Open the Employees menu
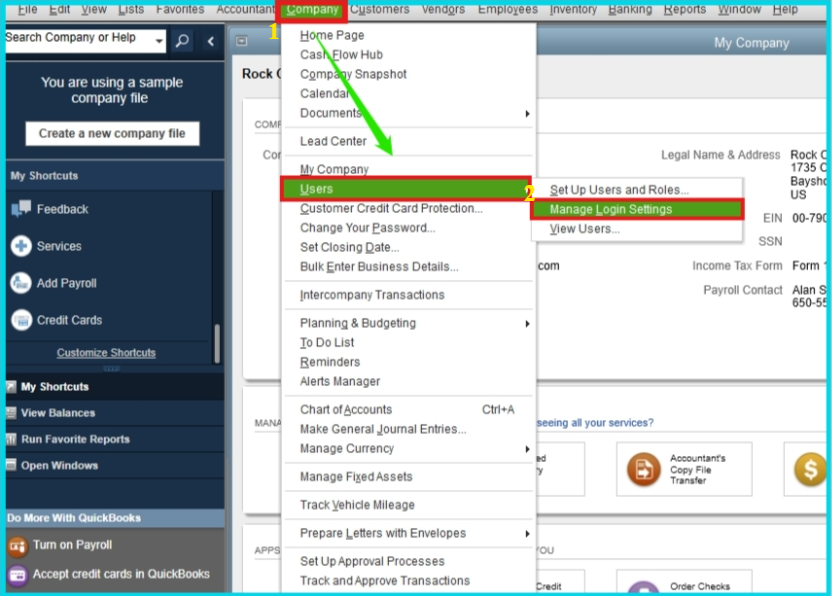Image resolution: width=832 pixels, height=596 pixels. coord(508,10)
